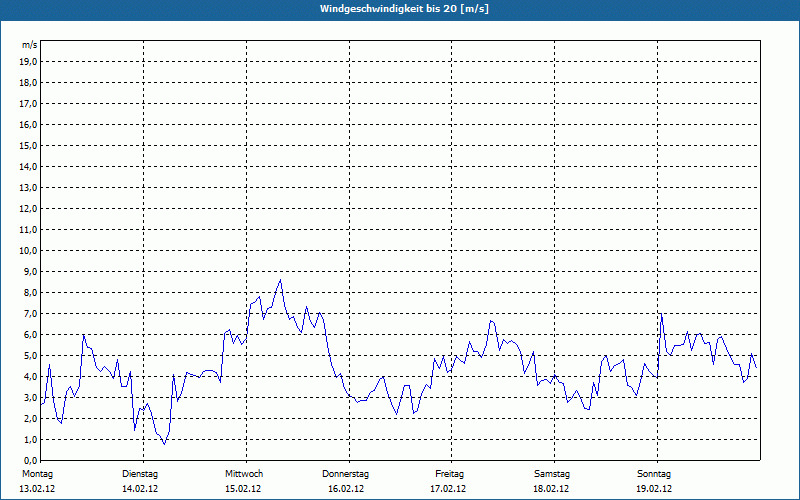The height and width of the screenshot is (500, 800).
Task: Select the 14,0 y-axis value
Action: (29, 166)
